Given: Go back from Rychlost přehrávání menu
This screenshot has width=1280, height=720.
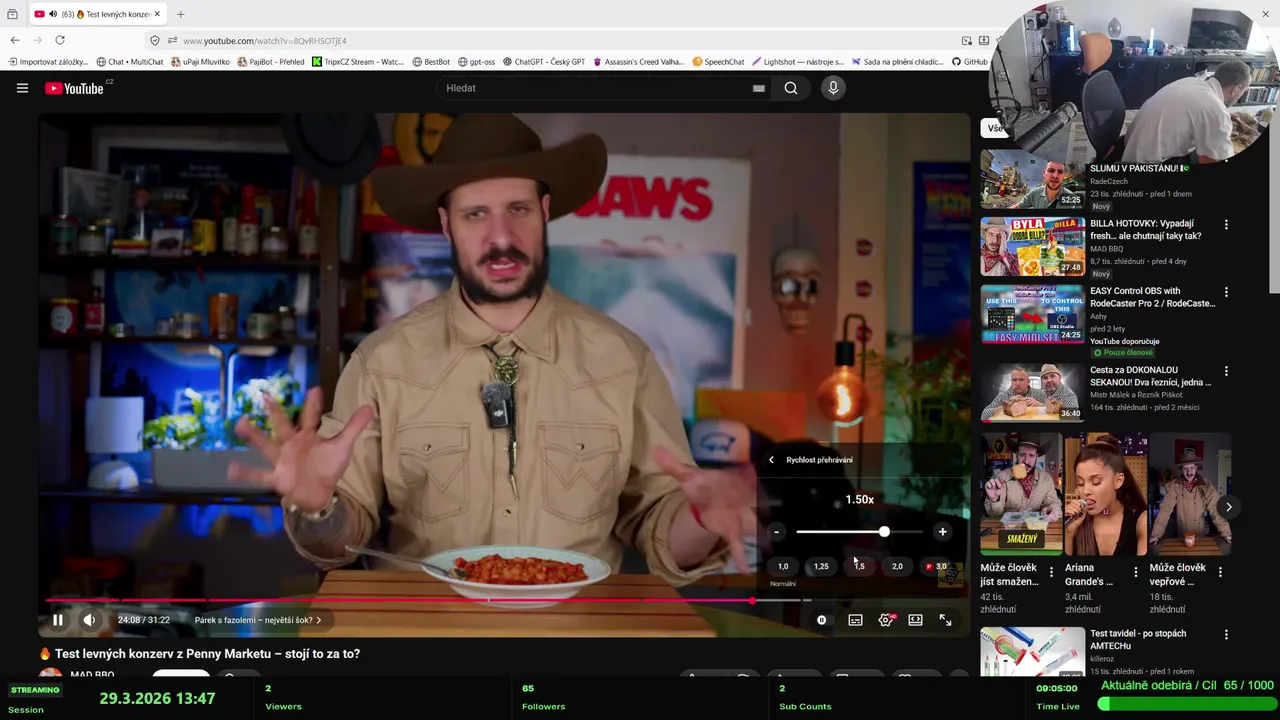Looking at the screenshot, I should 771,460.
